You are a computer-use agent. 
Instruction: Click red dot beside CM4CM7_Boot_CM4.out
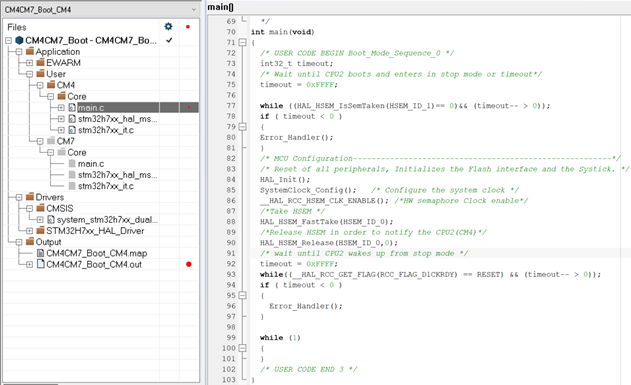pyautogui.click(x=189, y=264)
